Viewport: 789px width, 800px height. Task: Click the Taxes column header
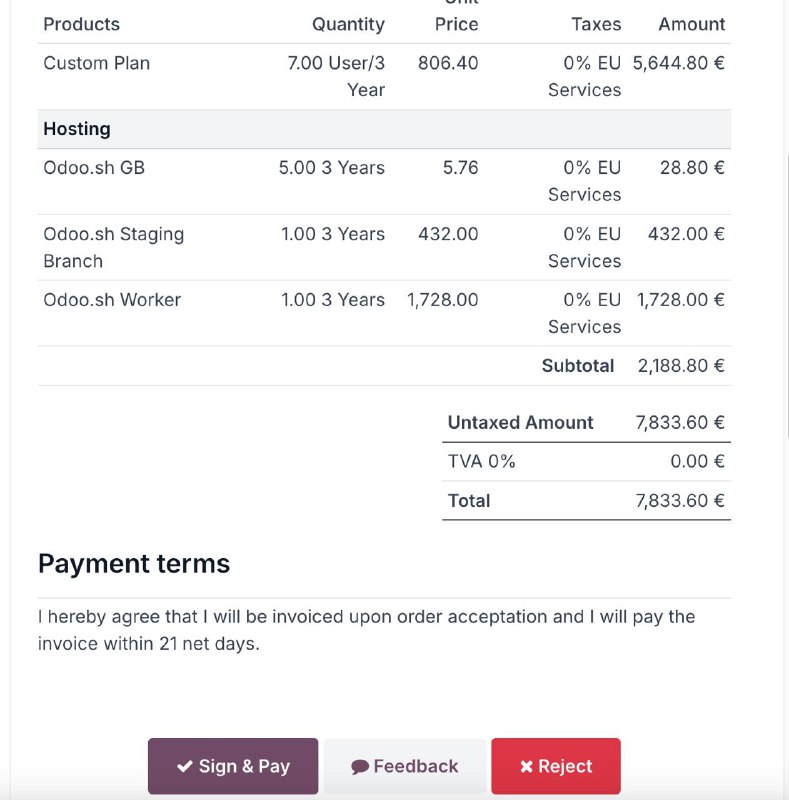tap(596, 24)
